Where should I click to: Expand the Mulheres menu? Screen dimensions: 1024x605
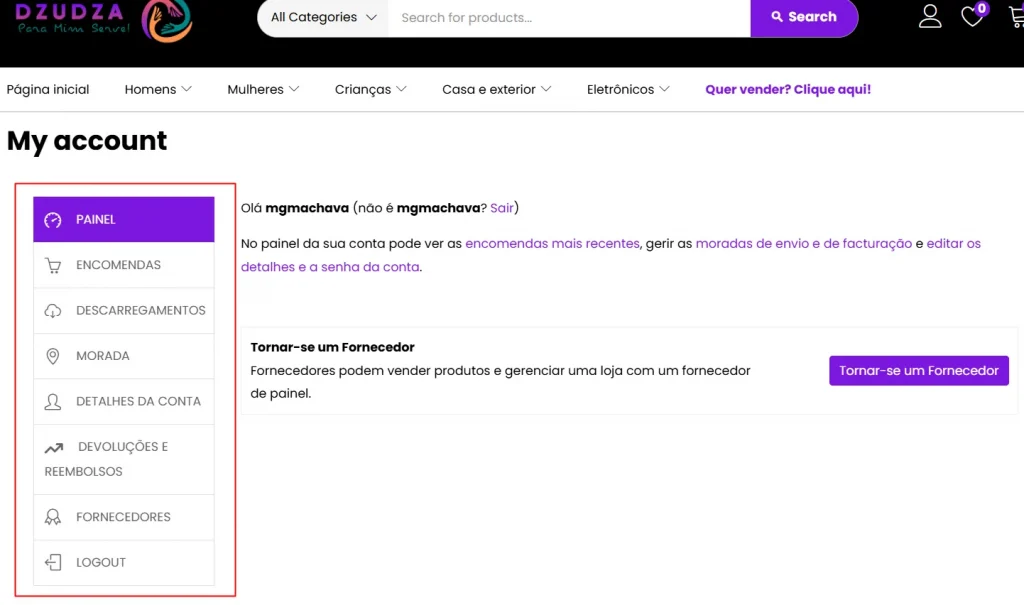tap(263, 90)
